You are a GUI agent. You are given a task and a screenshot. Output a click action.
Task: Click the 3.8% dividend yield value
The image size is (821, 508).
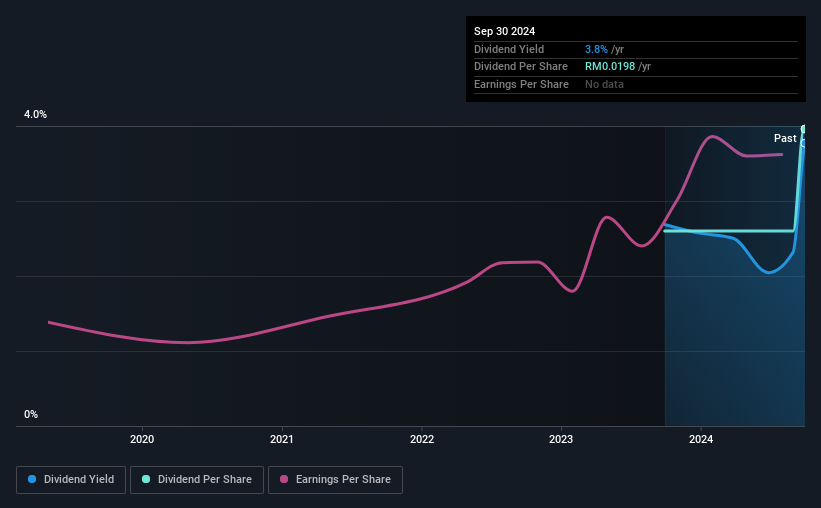596,49
